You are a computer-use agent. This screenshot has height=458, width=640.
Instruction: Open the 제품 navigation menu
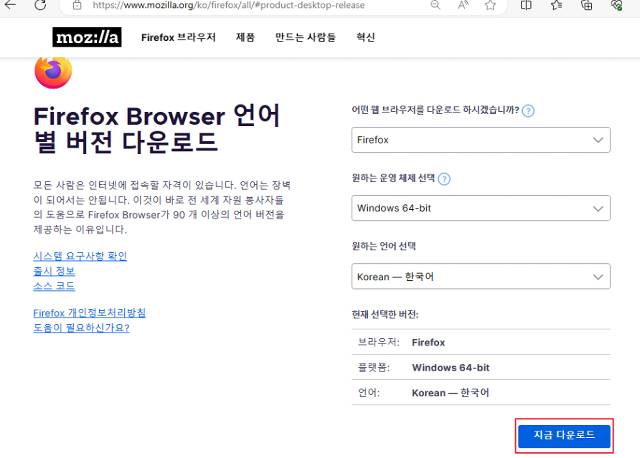click(x=245, y=38)
